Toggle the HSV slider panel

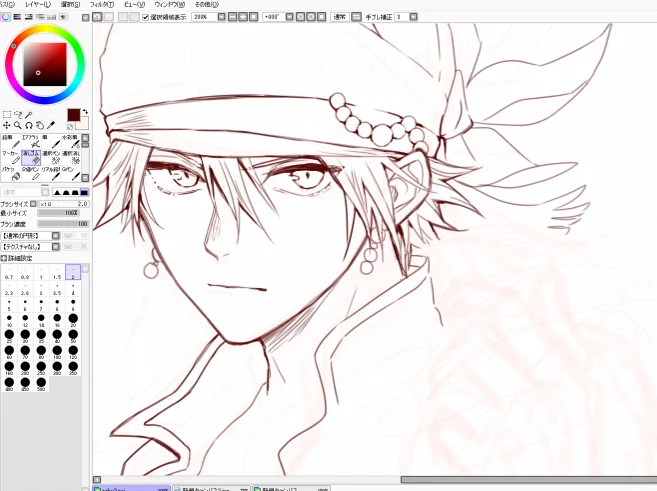click(28, 17)
